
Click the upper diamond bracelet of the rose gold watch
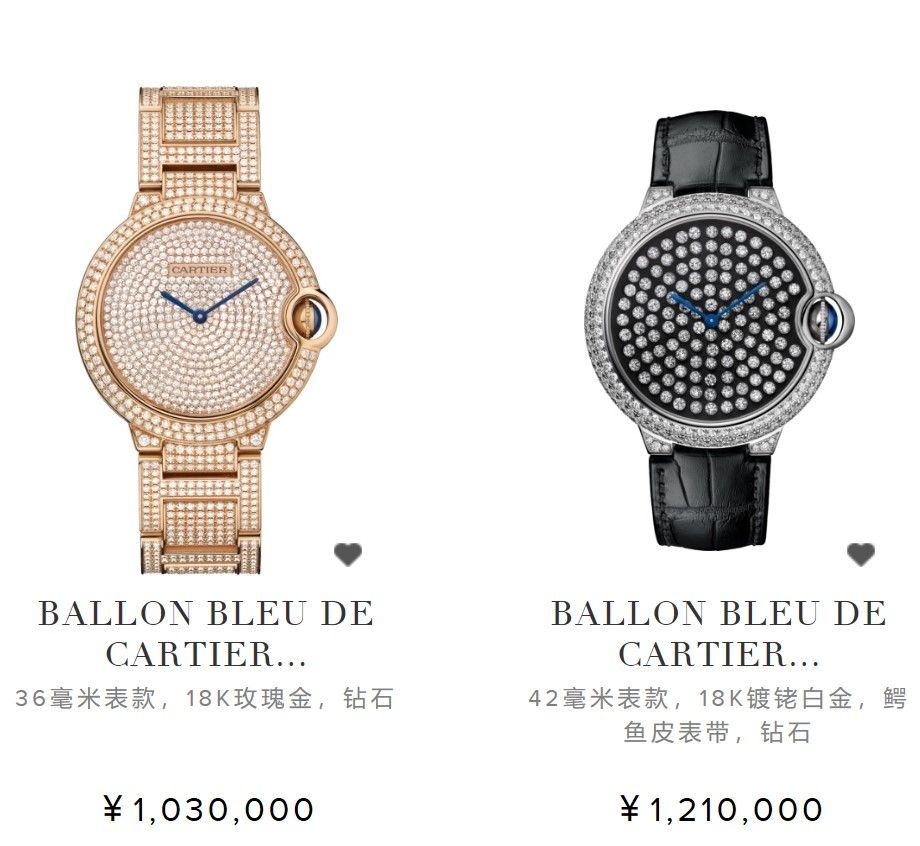200,141
